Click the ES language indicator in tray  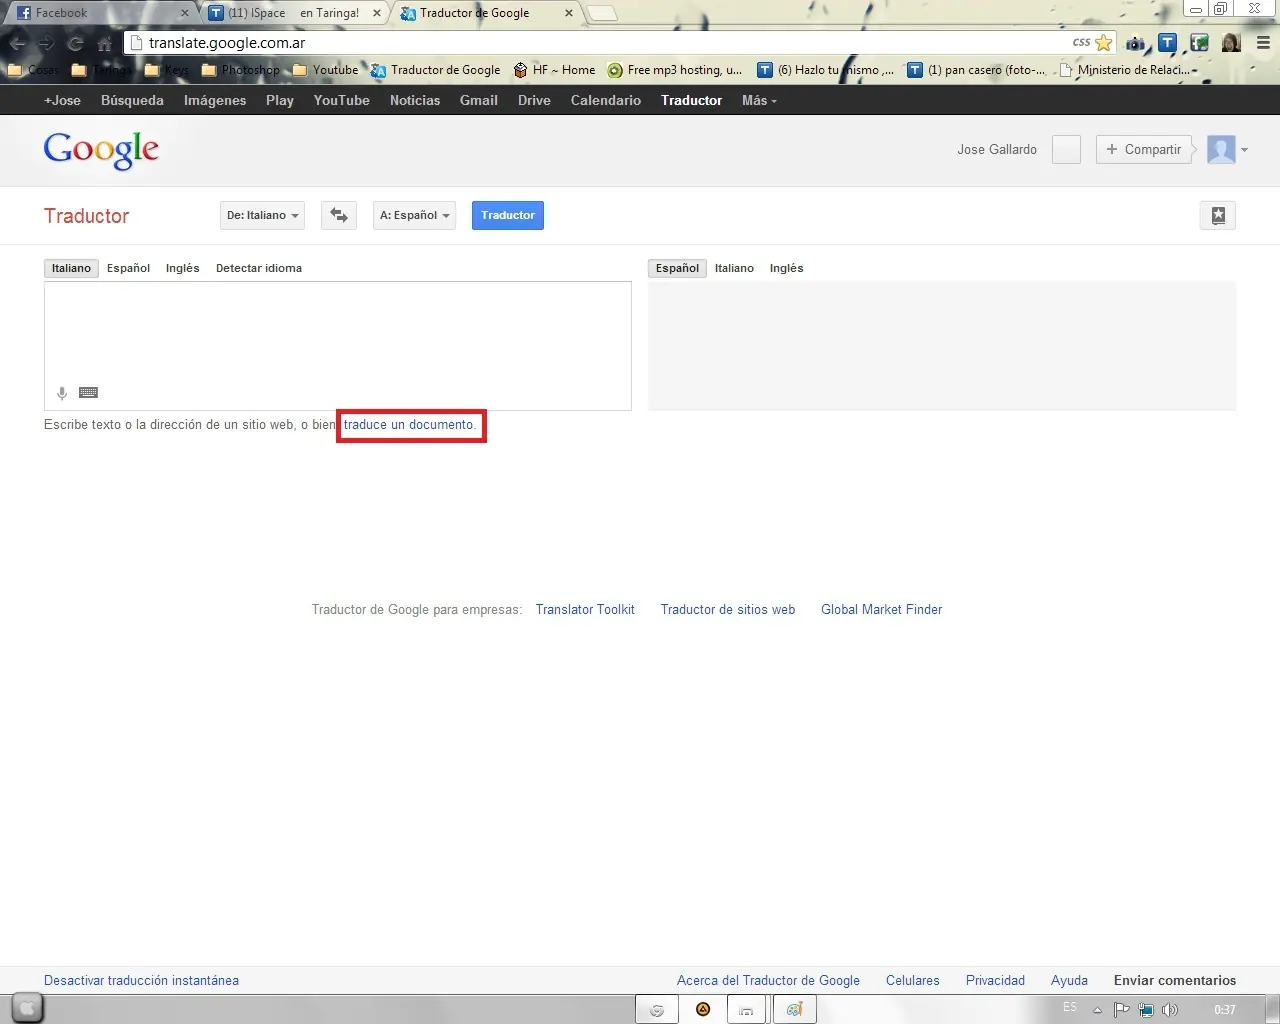tap(1070, 1008)
